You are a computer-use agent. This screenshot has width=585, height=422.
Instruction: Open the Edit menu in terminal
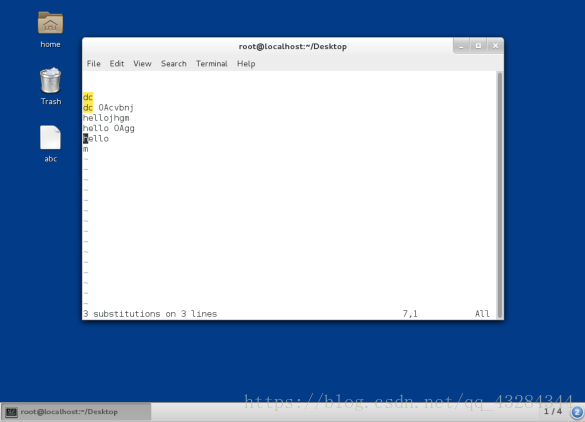117,64
